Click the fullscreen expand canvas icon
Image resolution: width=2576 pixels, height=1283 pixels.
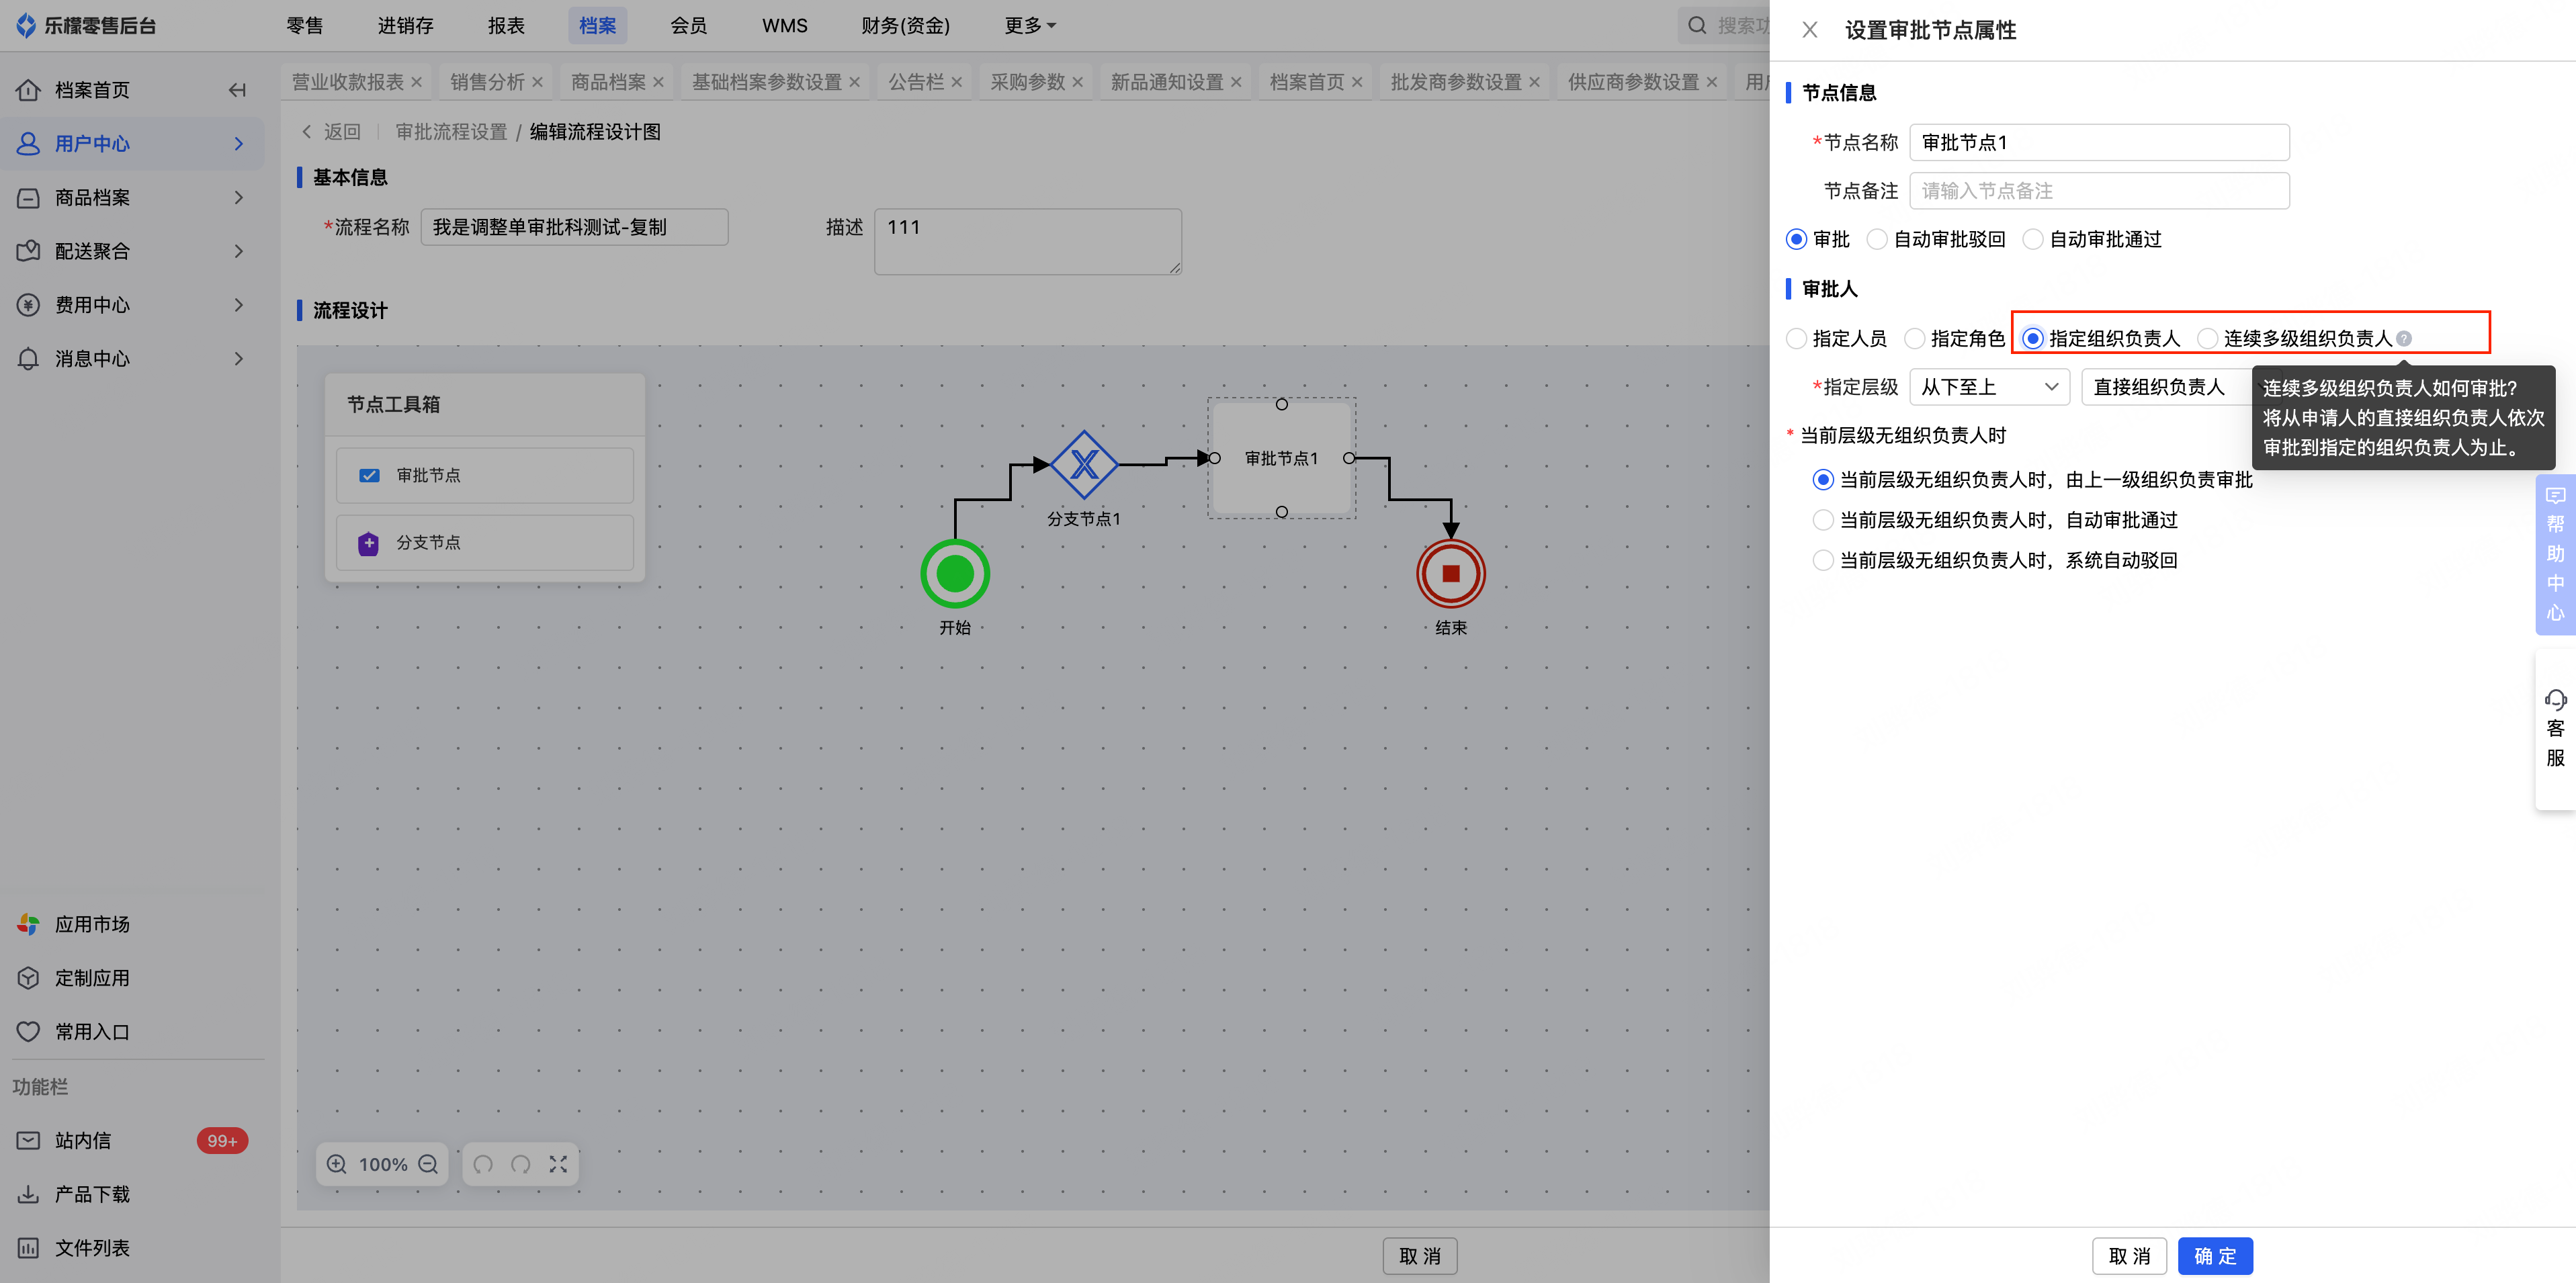pyautogui.click(x=558, y=1164)
